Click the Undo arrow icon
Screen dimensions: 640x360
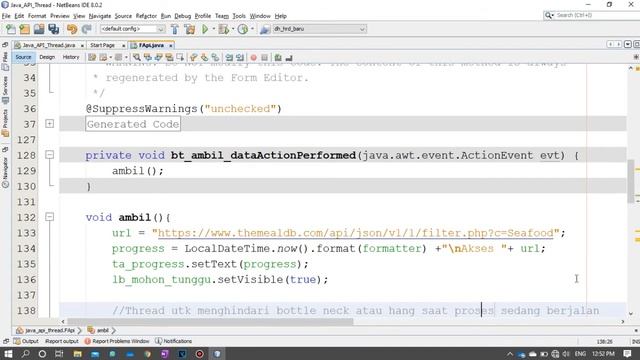tap(72, 29)
